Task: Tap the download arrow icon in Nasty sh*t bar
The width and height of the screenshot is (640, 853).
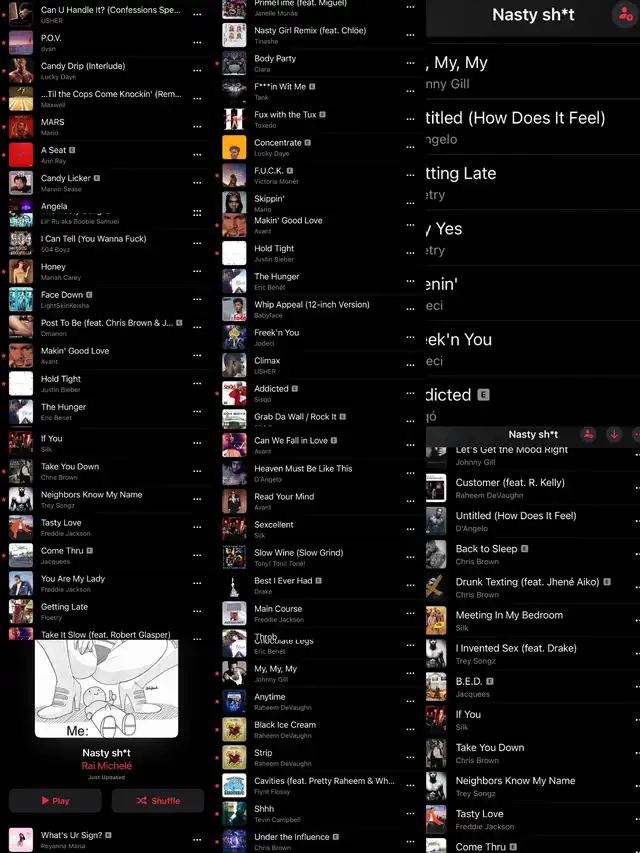Action: click(614, 434)
